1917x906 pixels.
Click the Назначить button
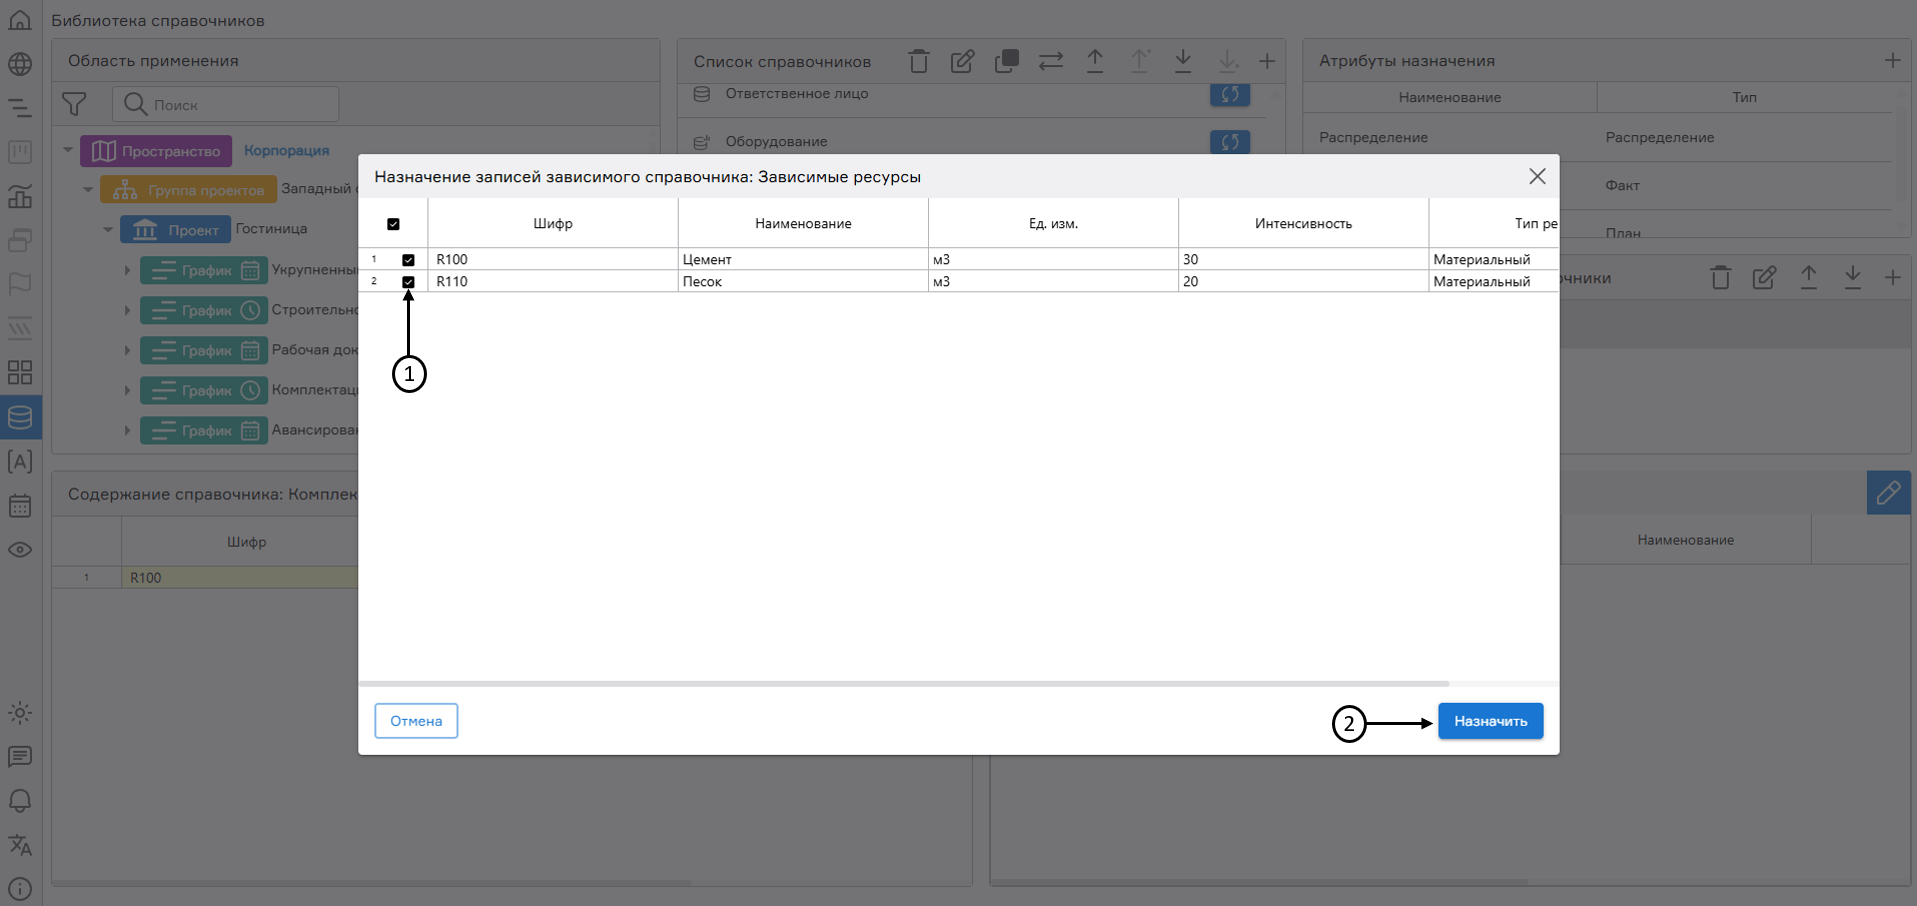pos(1489,720)
